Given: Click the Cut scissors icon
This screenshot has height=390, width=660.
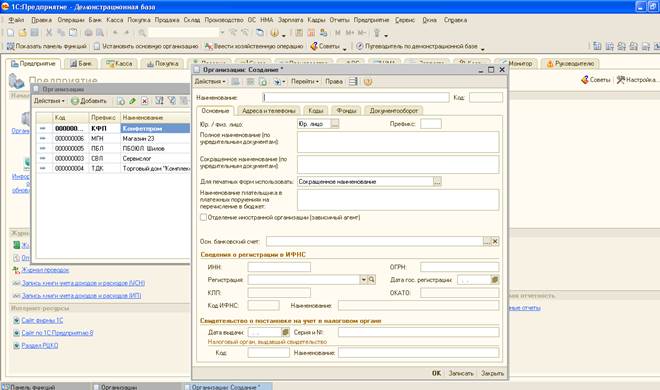Looking at the screenshot, I should click(49, 33).
